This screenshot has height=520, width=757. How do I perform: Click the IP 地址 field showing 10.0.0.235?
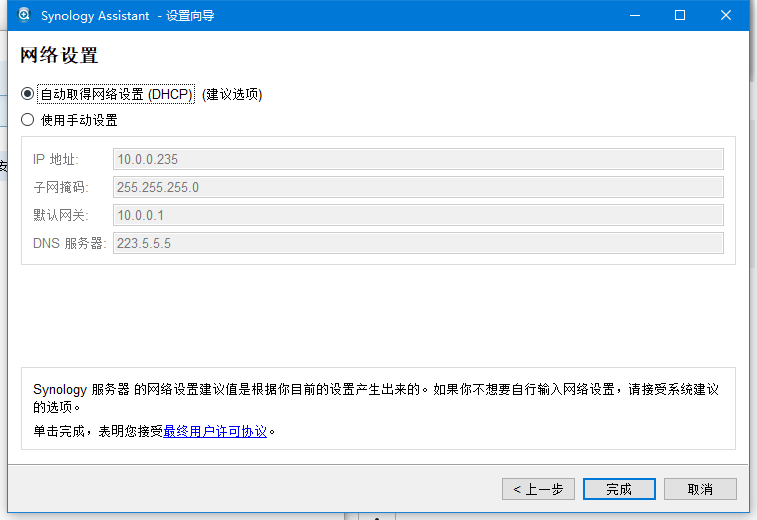pyautogui.click(x=418, y=159)
